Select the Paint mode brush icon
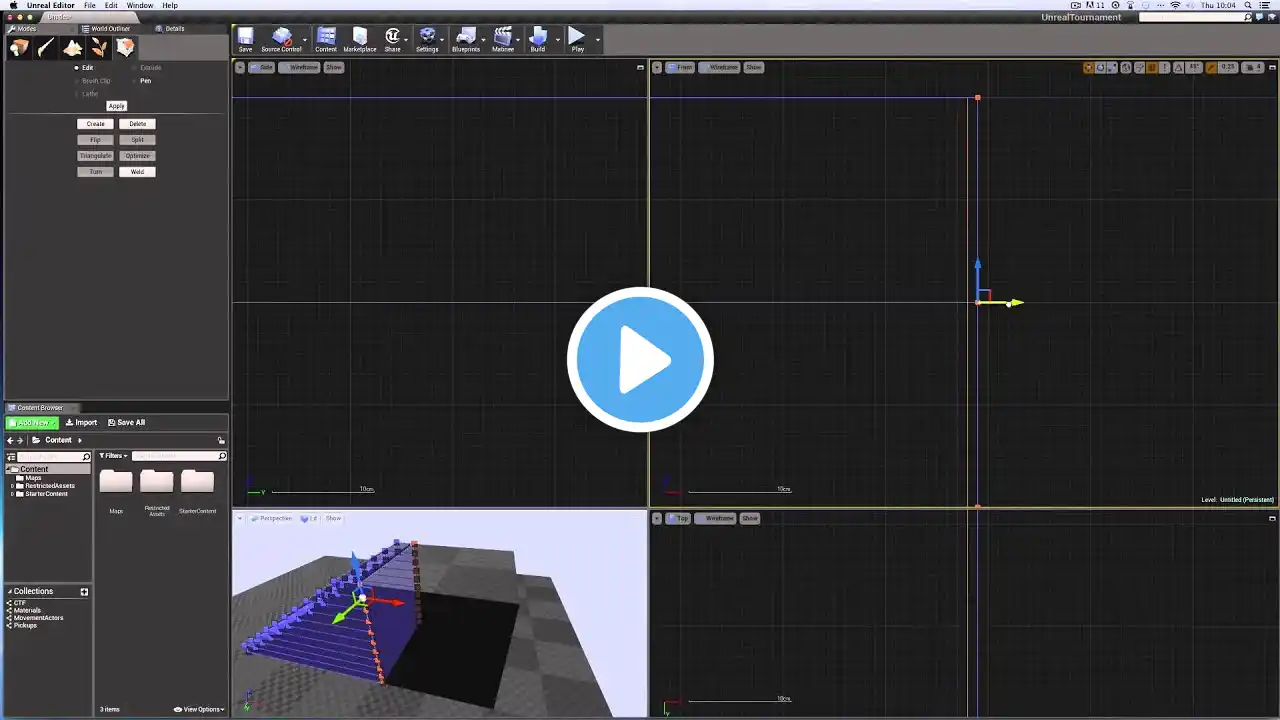1280x720 pixels. [x=46, y=48]
